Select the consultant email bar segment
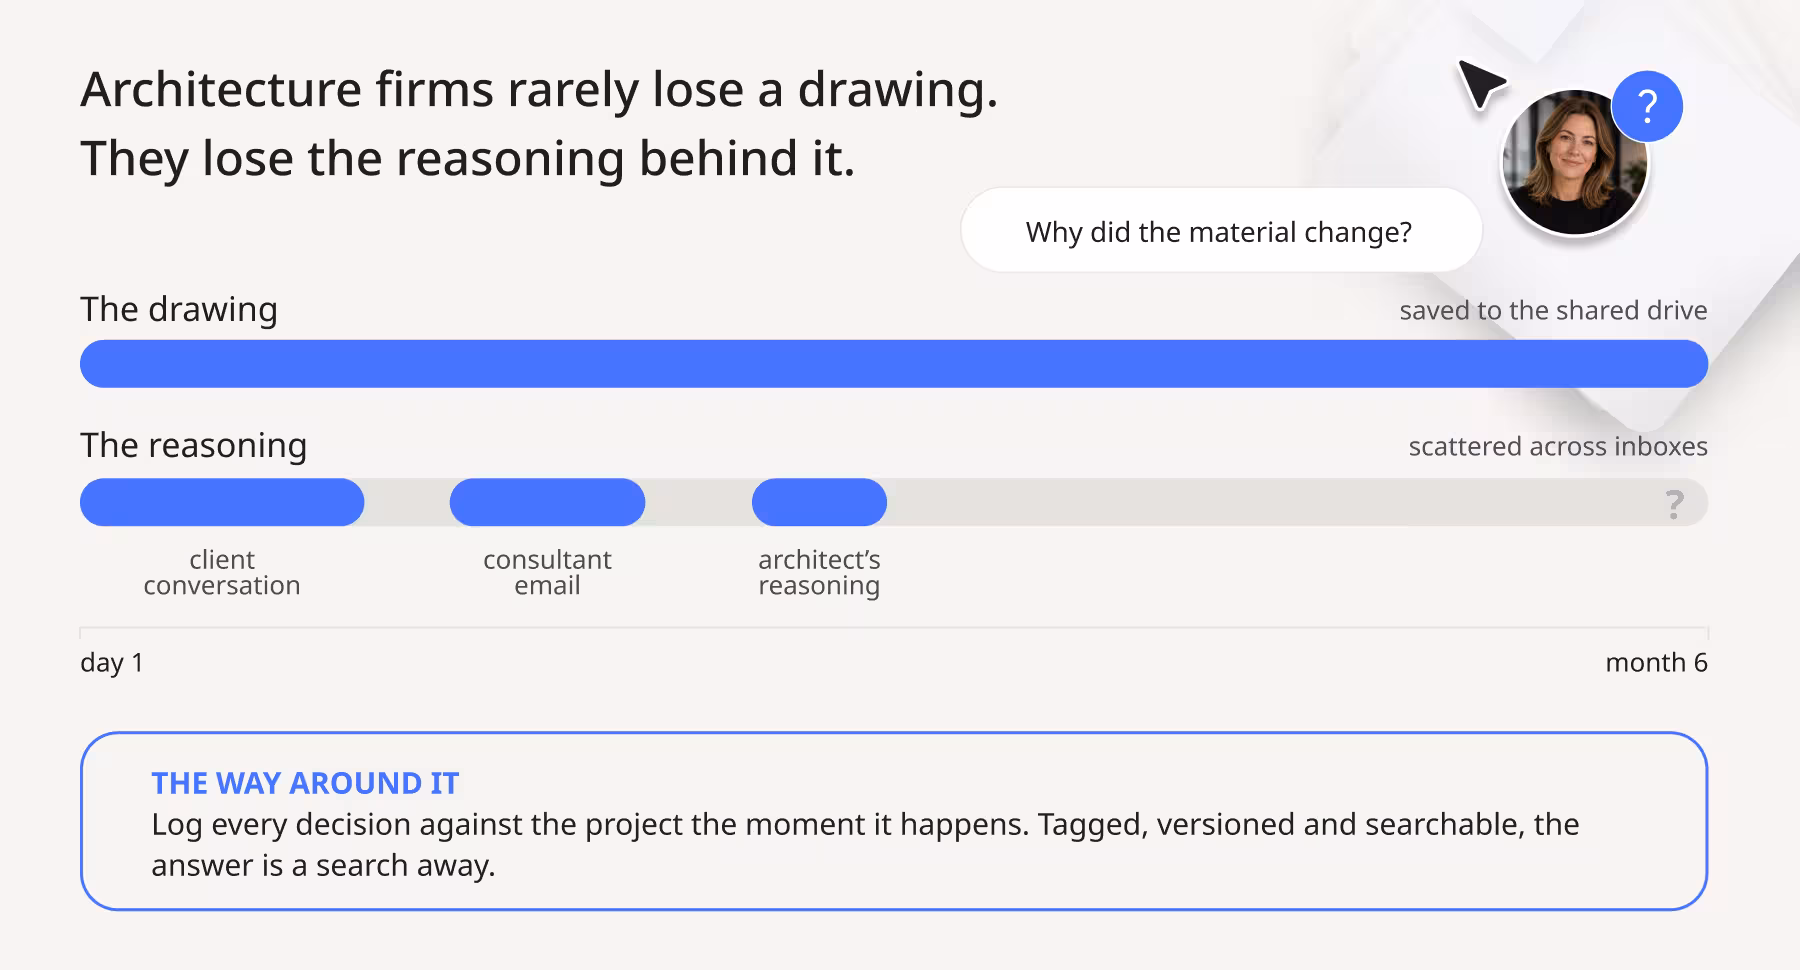This screenshot has height=970, width=1800. 547,502
